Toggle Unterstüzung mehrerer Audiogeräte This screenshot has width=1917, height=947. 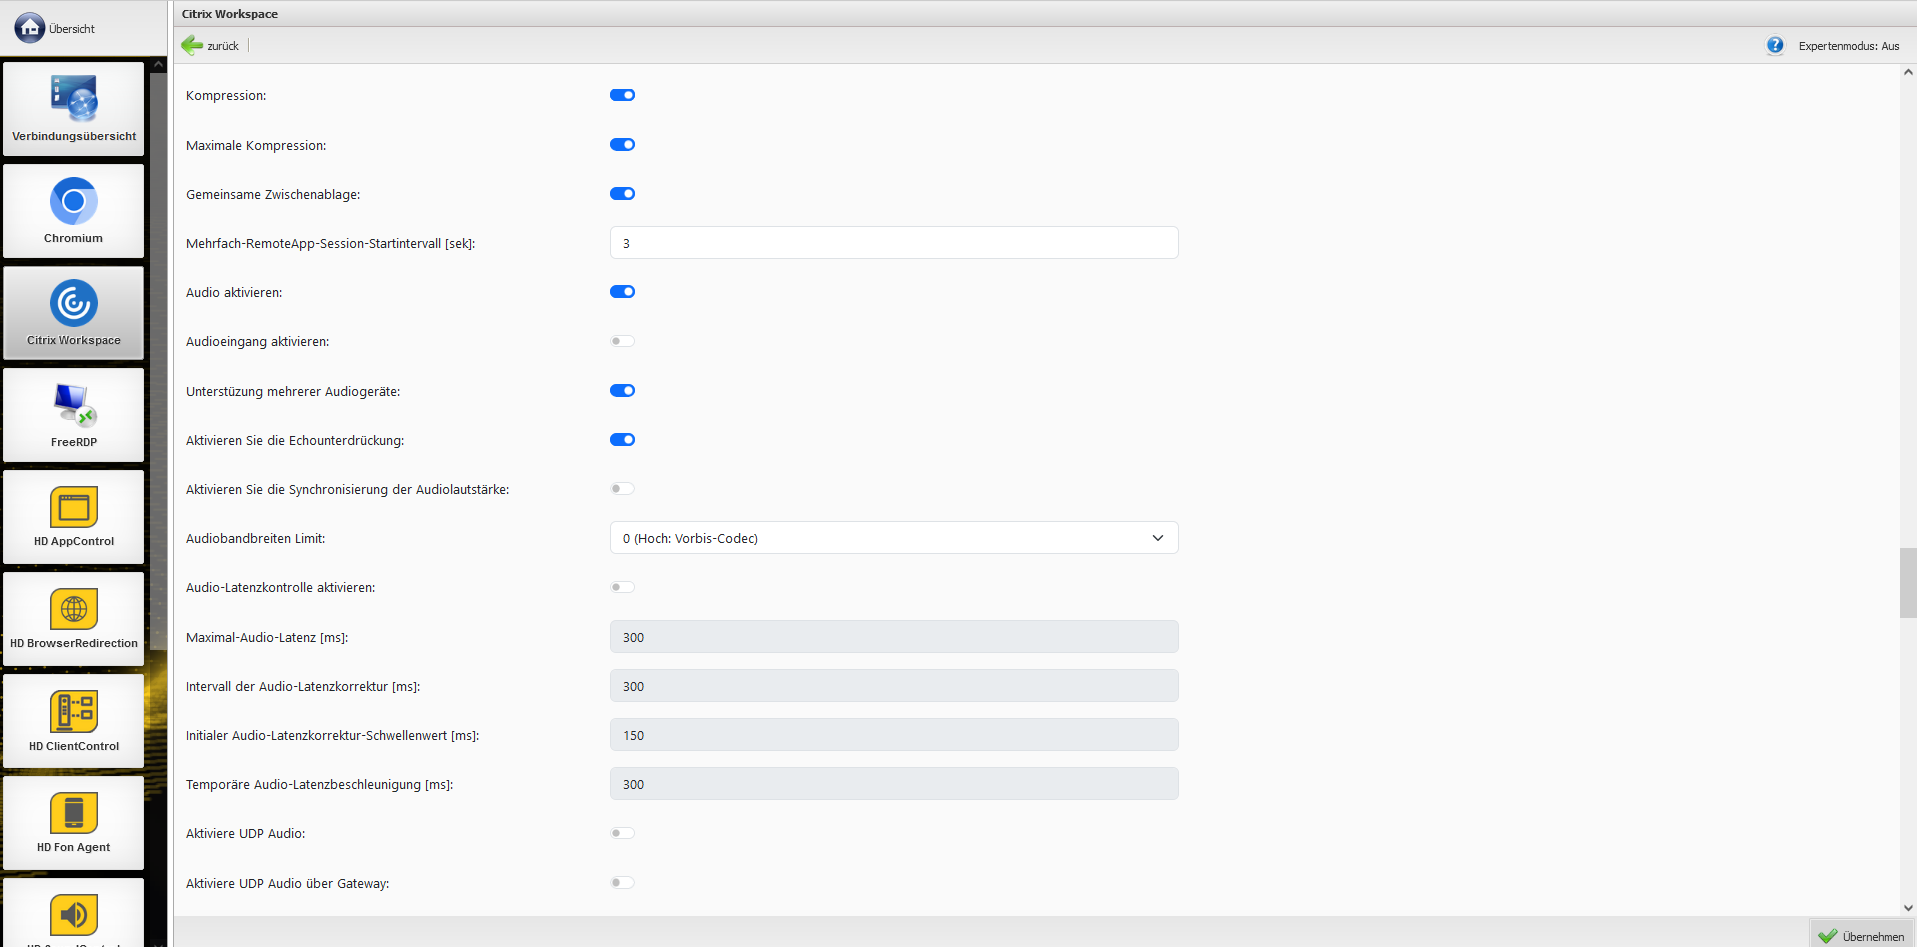[x=622, y=390]
